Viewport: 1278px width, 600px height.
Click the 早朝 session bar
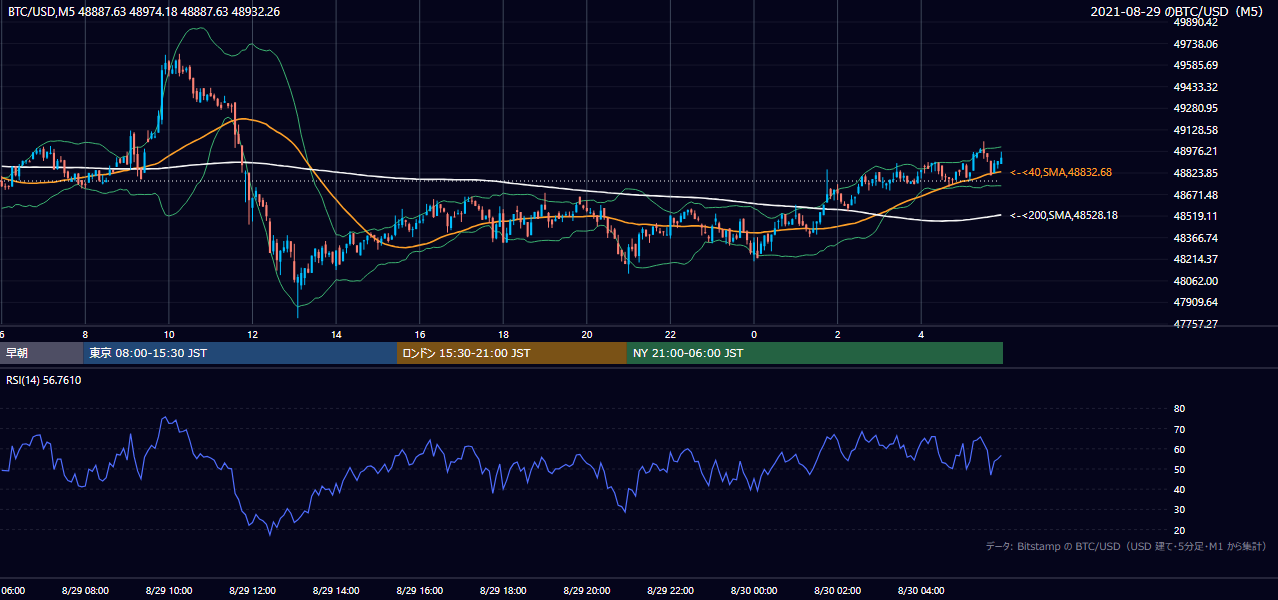point(42,353)
